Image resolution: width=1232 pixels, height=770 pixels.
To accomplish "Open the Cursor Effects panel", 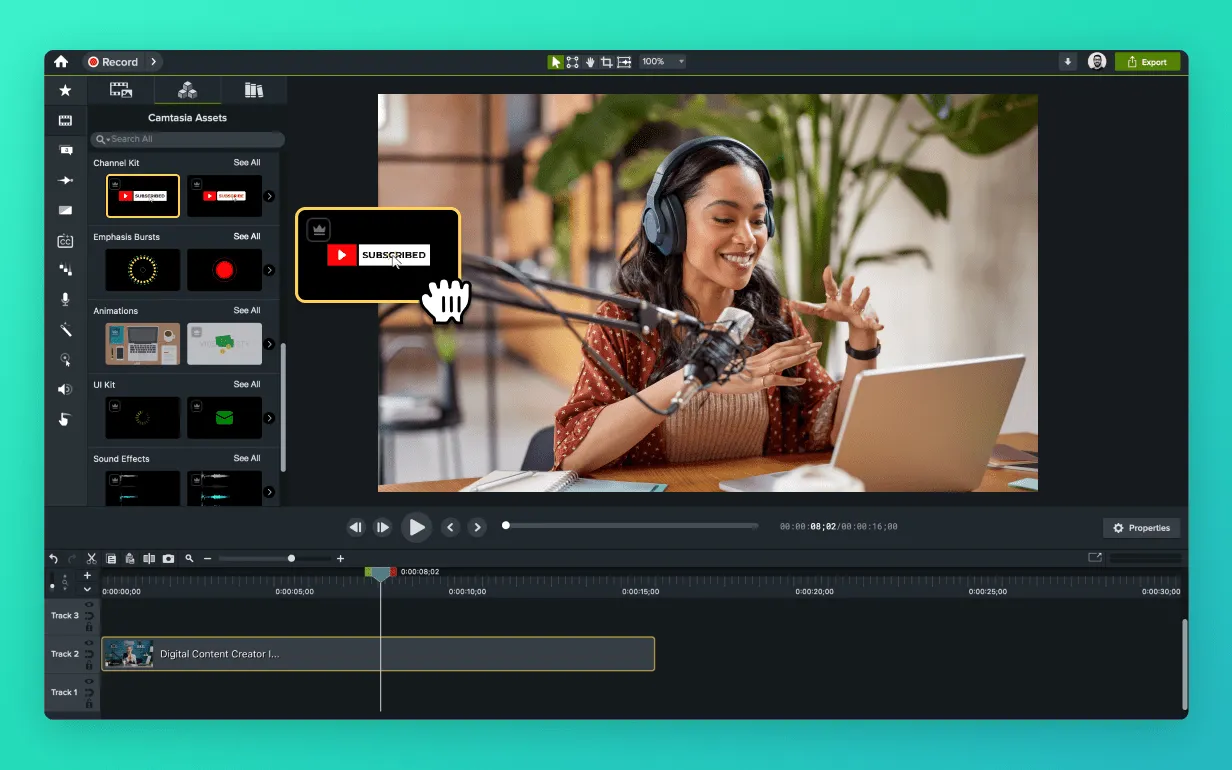I will [x=65, y=359].
